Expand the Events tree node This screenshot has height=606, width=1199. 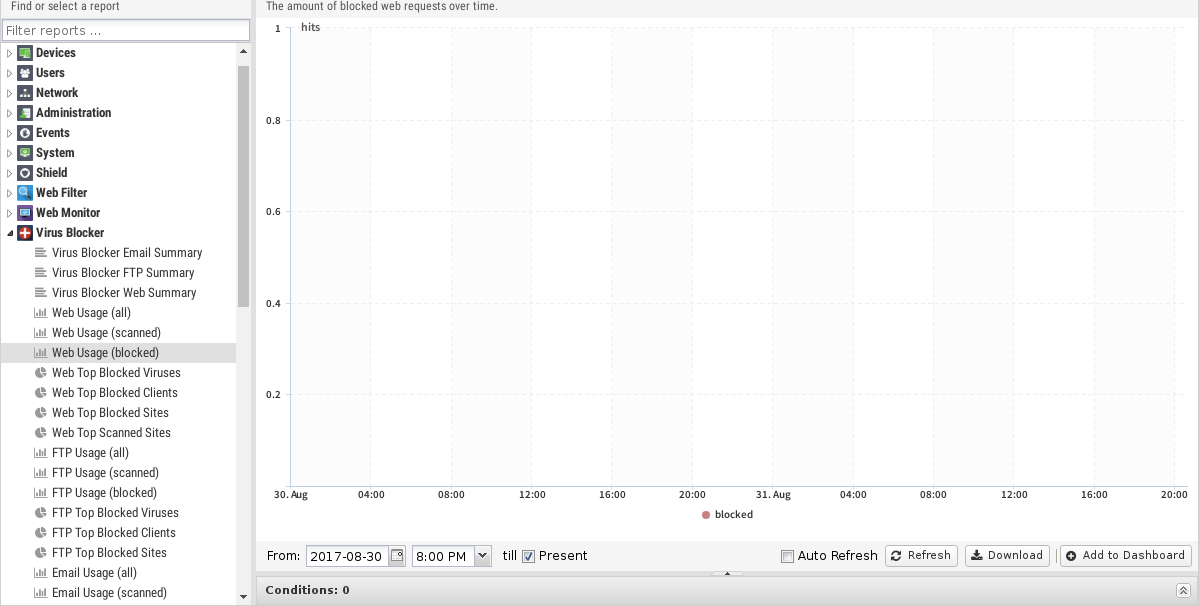pyautogui.click(x=9, y=133)
